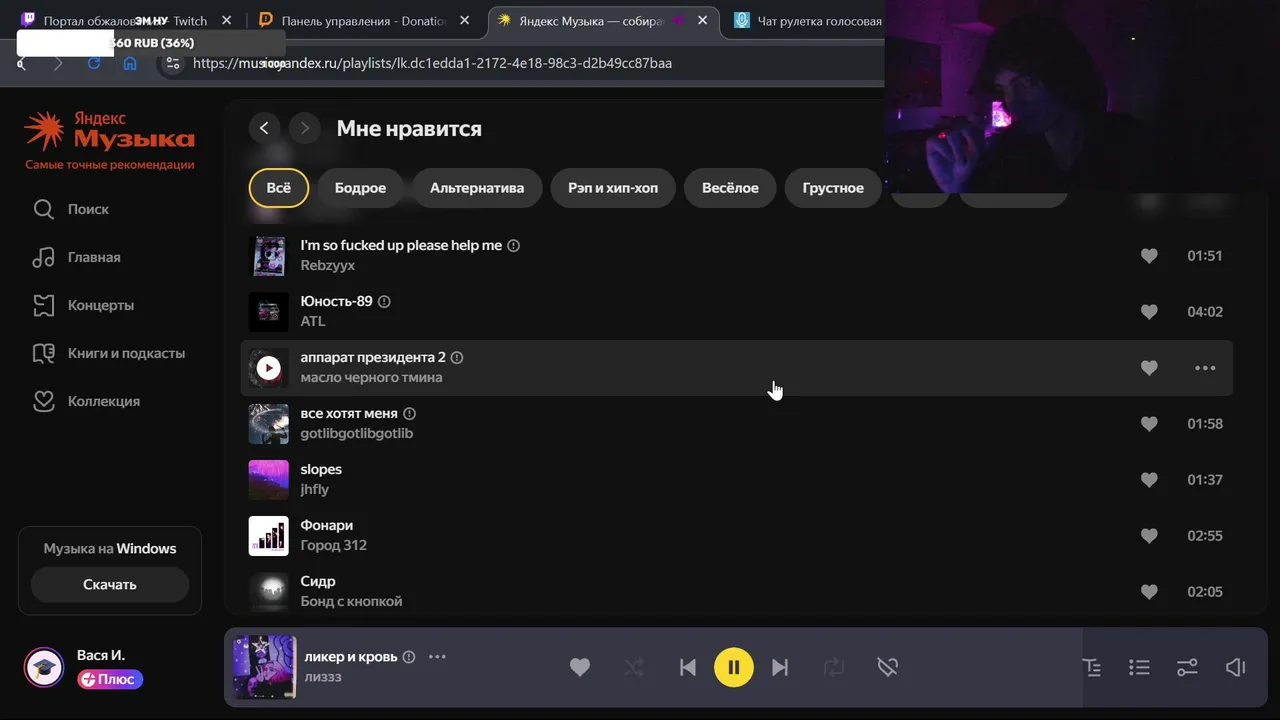Go to Главная in the sidebar
The height and width of the screenshot is (720, 1280).
[76, 257]
